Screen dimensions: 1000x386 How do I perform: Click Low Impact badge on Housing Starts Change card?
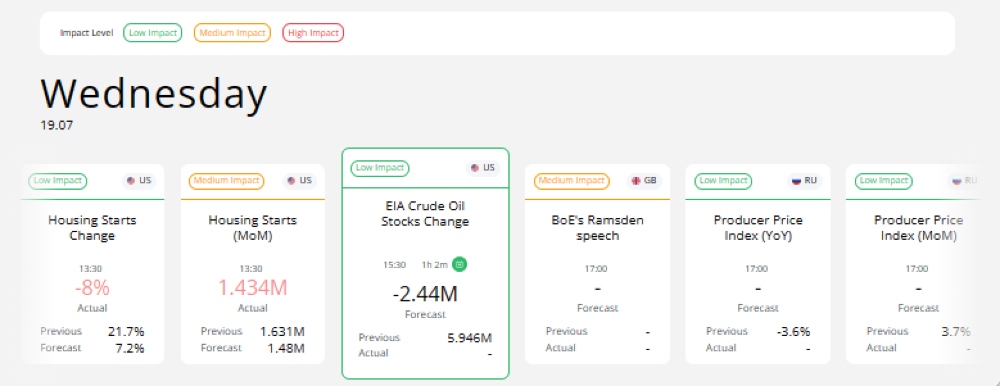click(58, 181)
